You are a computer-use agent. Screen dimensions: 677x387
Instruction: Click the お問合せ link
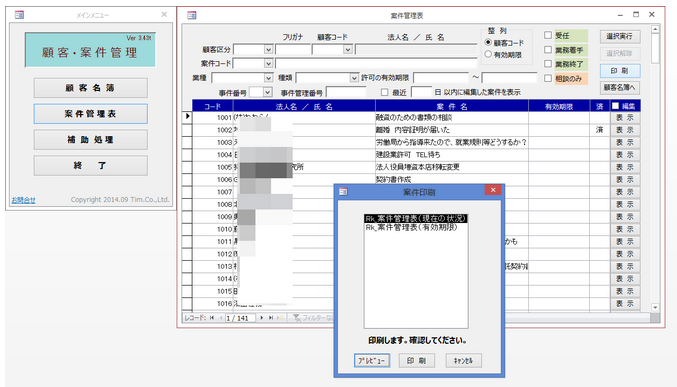coord(23,200)
